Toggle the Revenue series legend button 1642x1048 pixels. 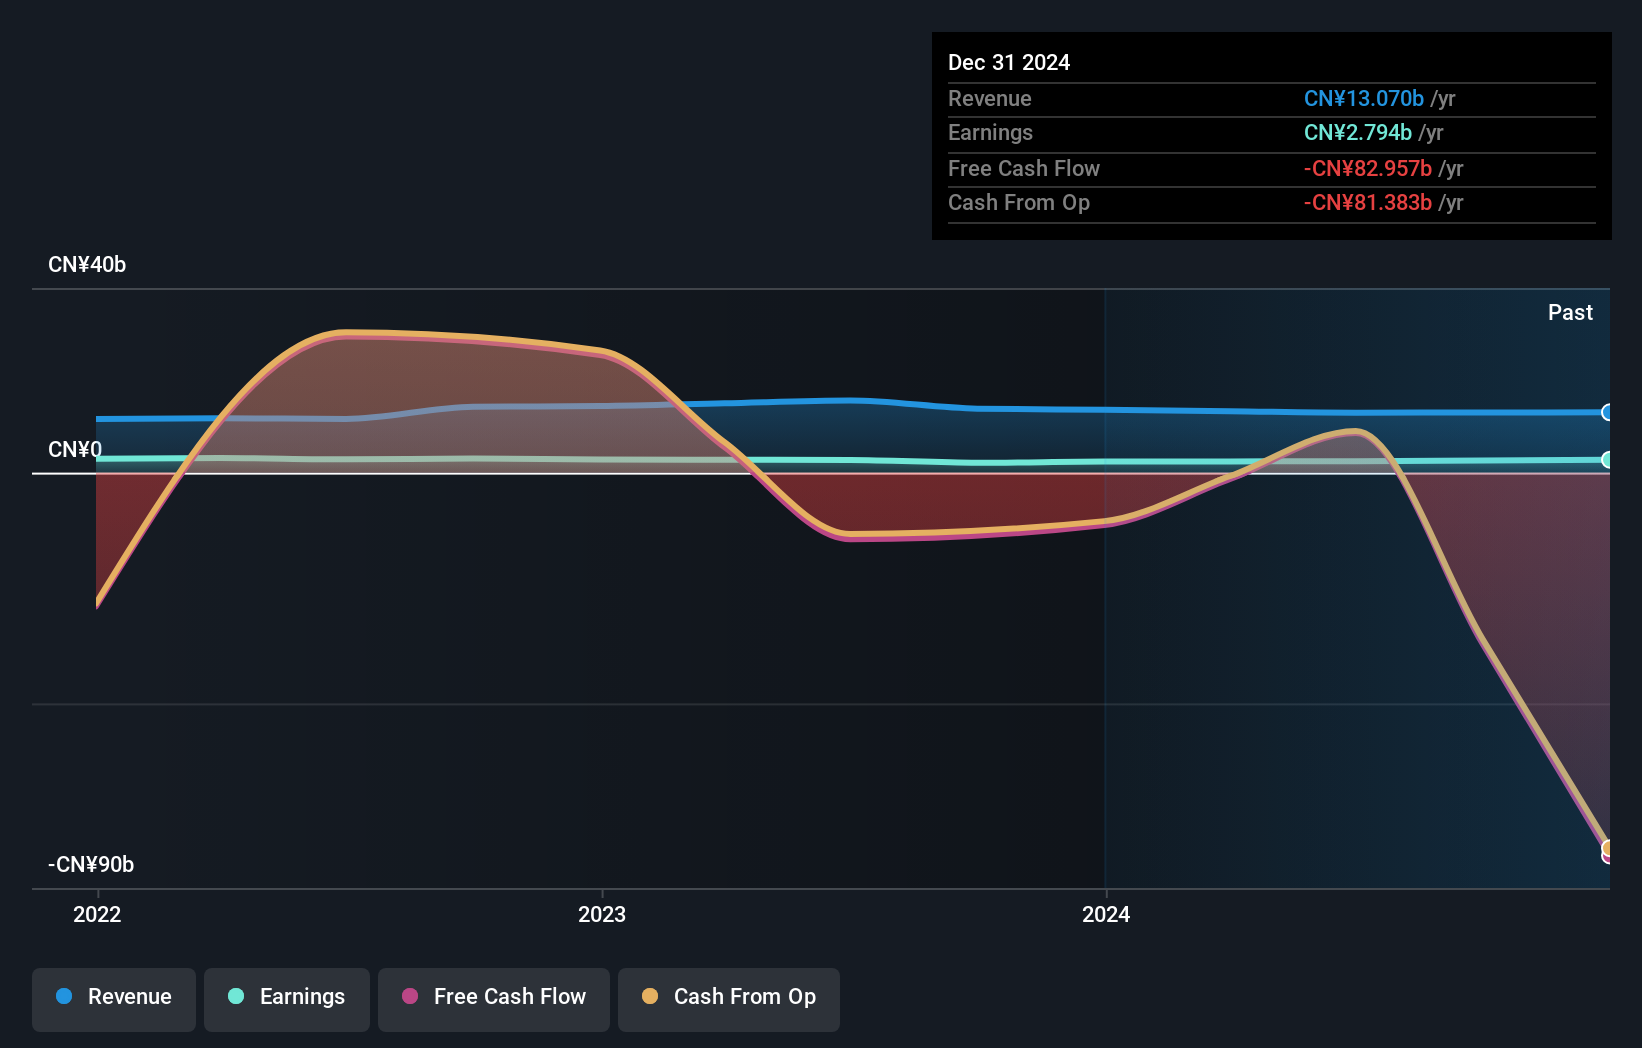pyautogui.click(x=114, y=999)
